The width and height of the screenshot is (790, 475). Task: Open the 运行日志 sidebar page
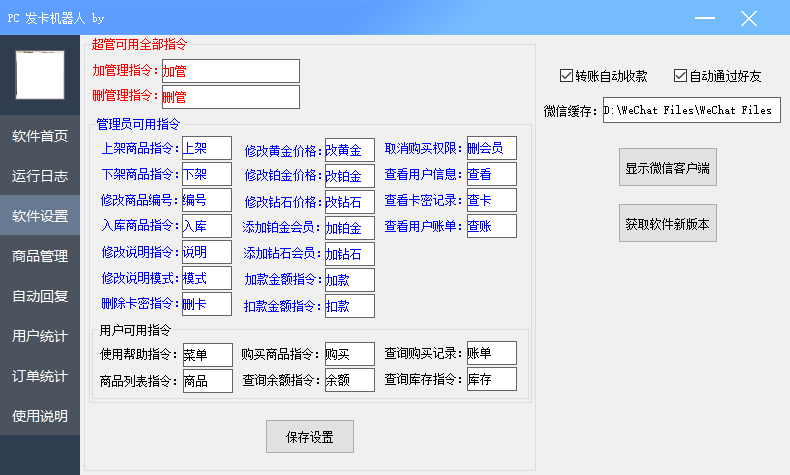40,175
